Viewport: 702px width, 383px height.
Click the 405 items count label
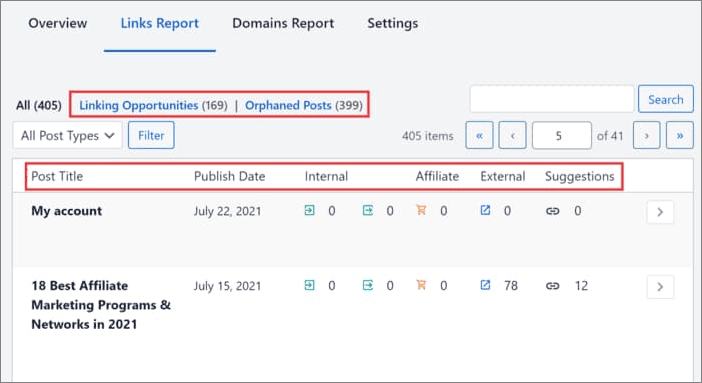pyautogui.click(x=428, y=136)
